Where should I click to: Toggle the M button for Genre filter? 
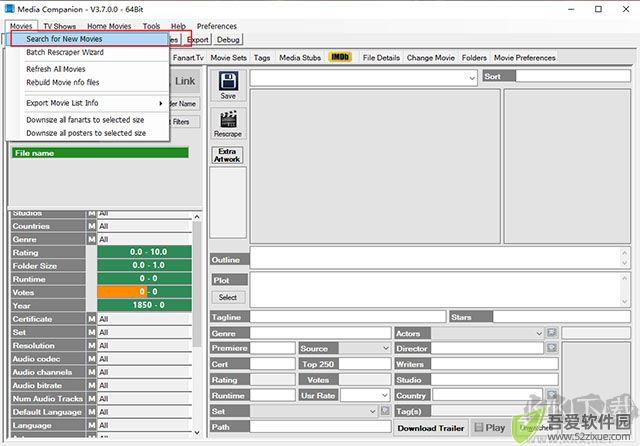[x=91, y=239]
